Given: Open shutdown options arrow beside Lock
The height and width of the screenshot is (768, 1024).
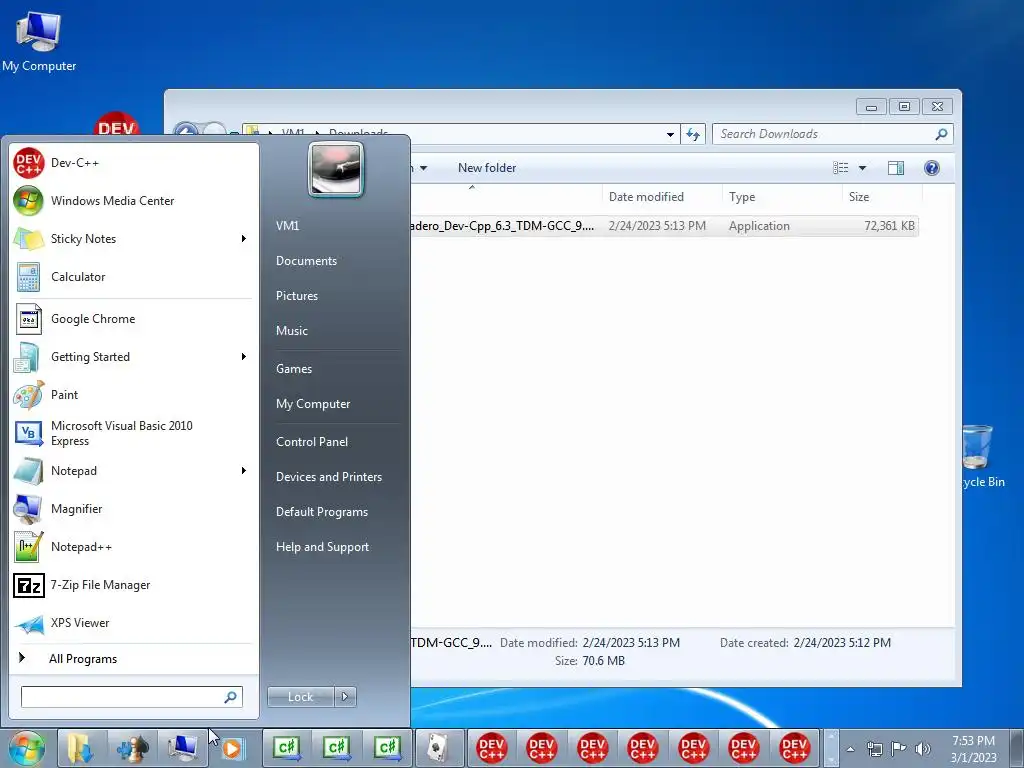Looking at the screenshot, I should [x=345, y=697].
